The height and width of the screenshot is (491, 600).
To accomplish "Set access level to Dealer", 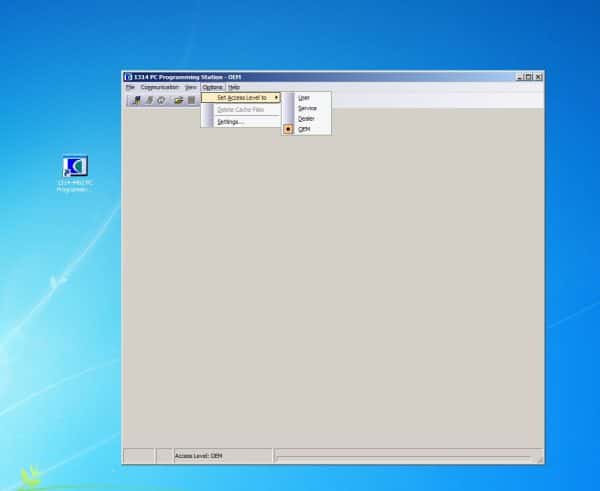I will (307, 119).
